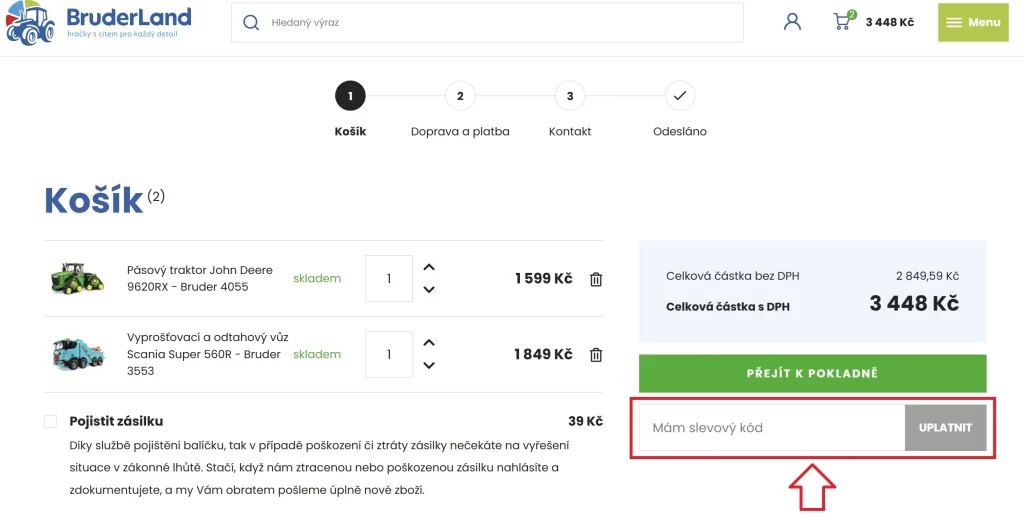Click the search magnifier icon
The image size is (1024, 516).
[251, 23]
